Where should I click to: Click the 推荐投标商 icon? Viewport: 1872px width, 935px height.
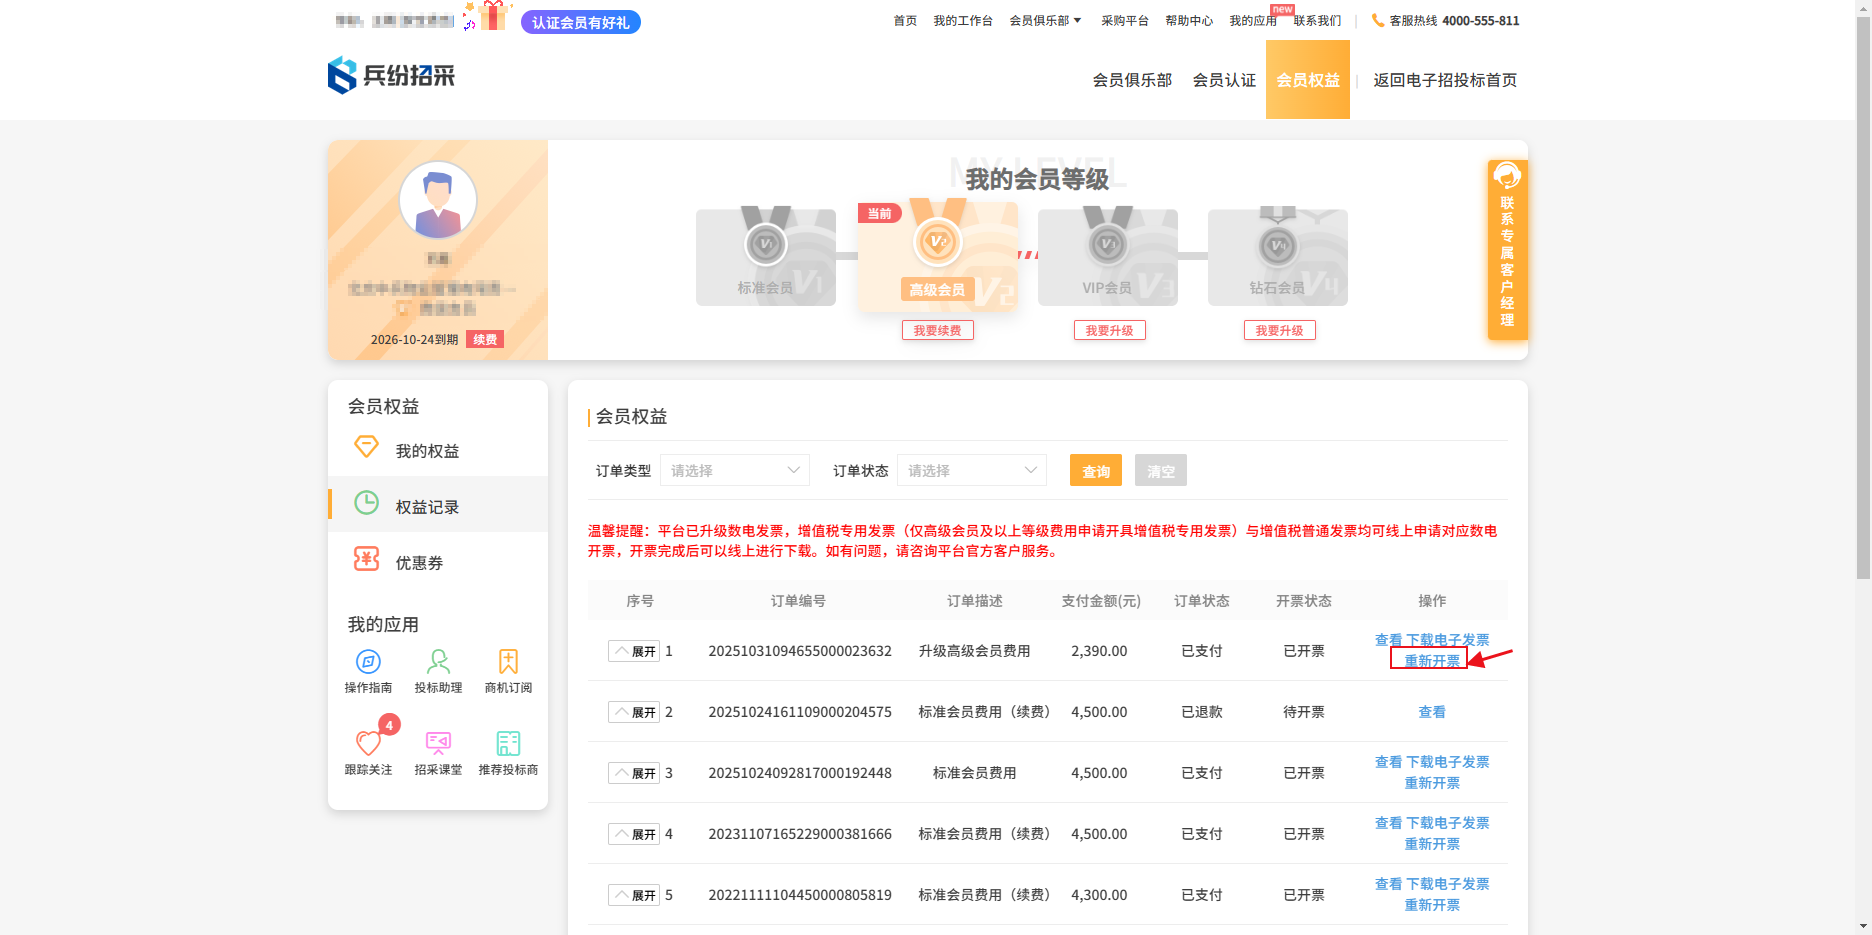click(508, 744)
